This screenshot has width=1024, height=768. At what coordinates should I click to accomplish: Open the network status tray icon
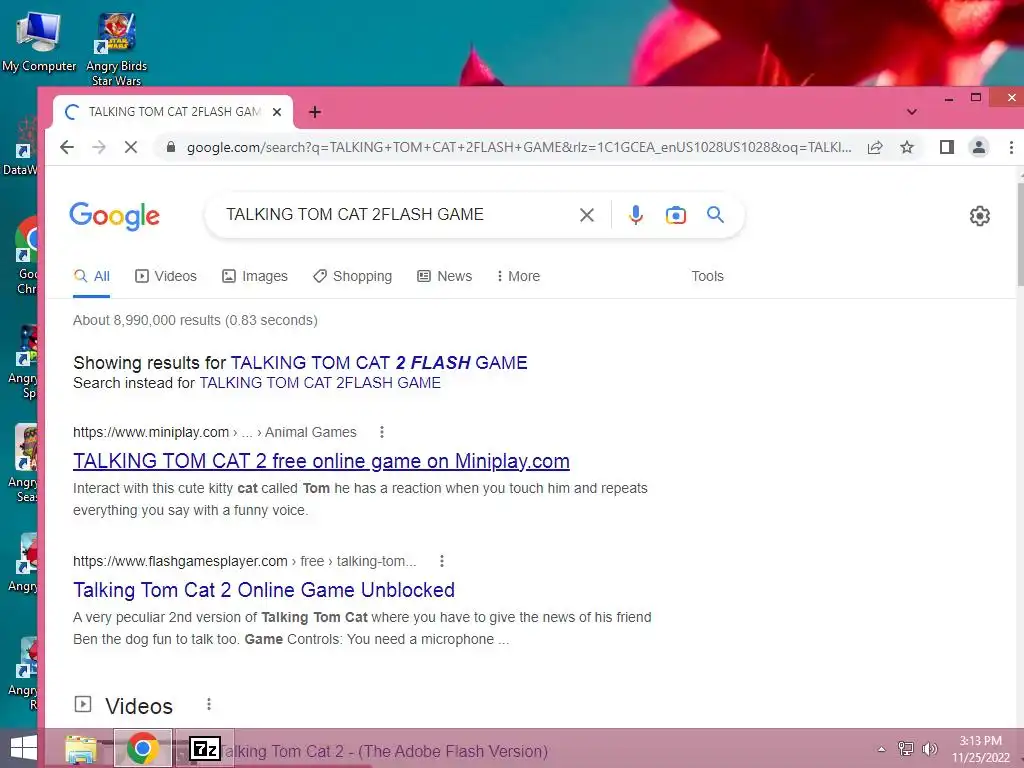tap(906, 749)
